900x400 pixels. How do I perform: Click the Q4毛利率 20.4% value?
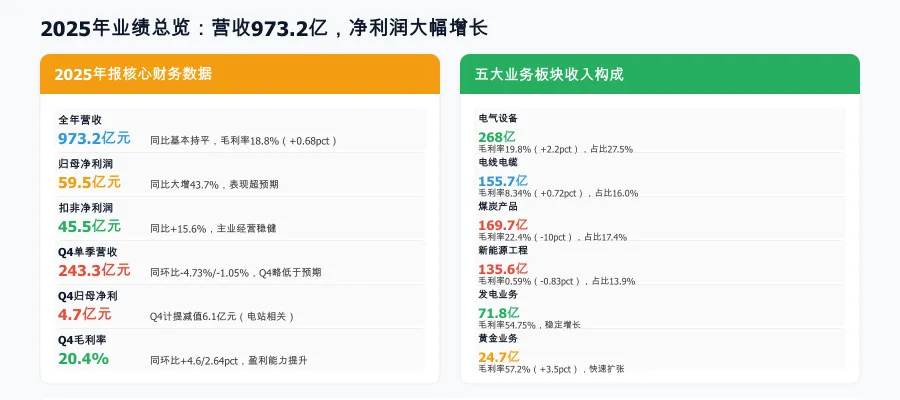pos(83,359)
